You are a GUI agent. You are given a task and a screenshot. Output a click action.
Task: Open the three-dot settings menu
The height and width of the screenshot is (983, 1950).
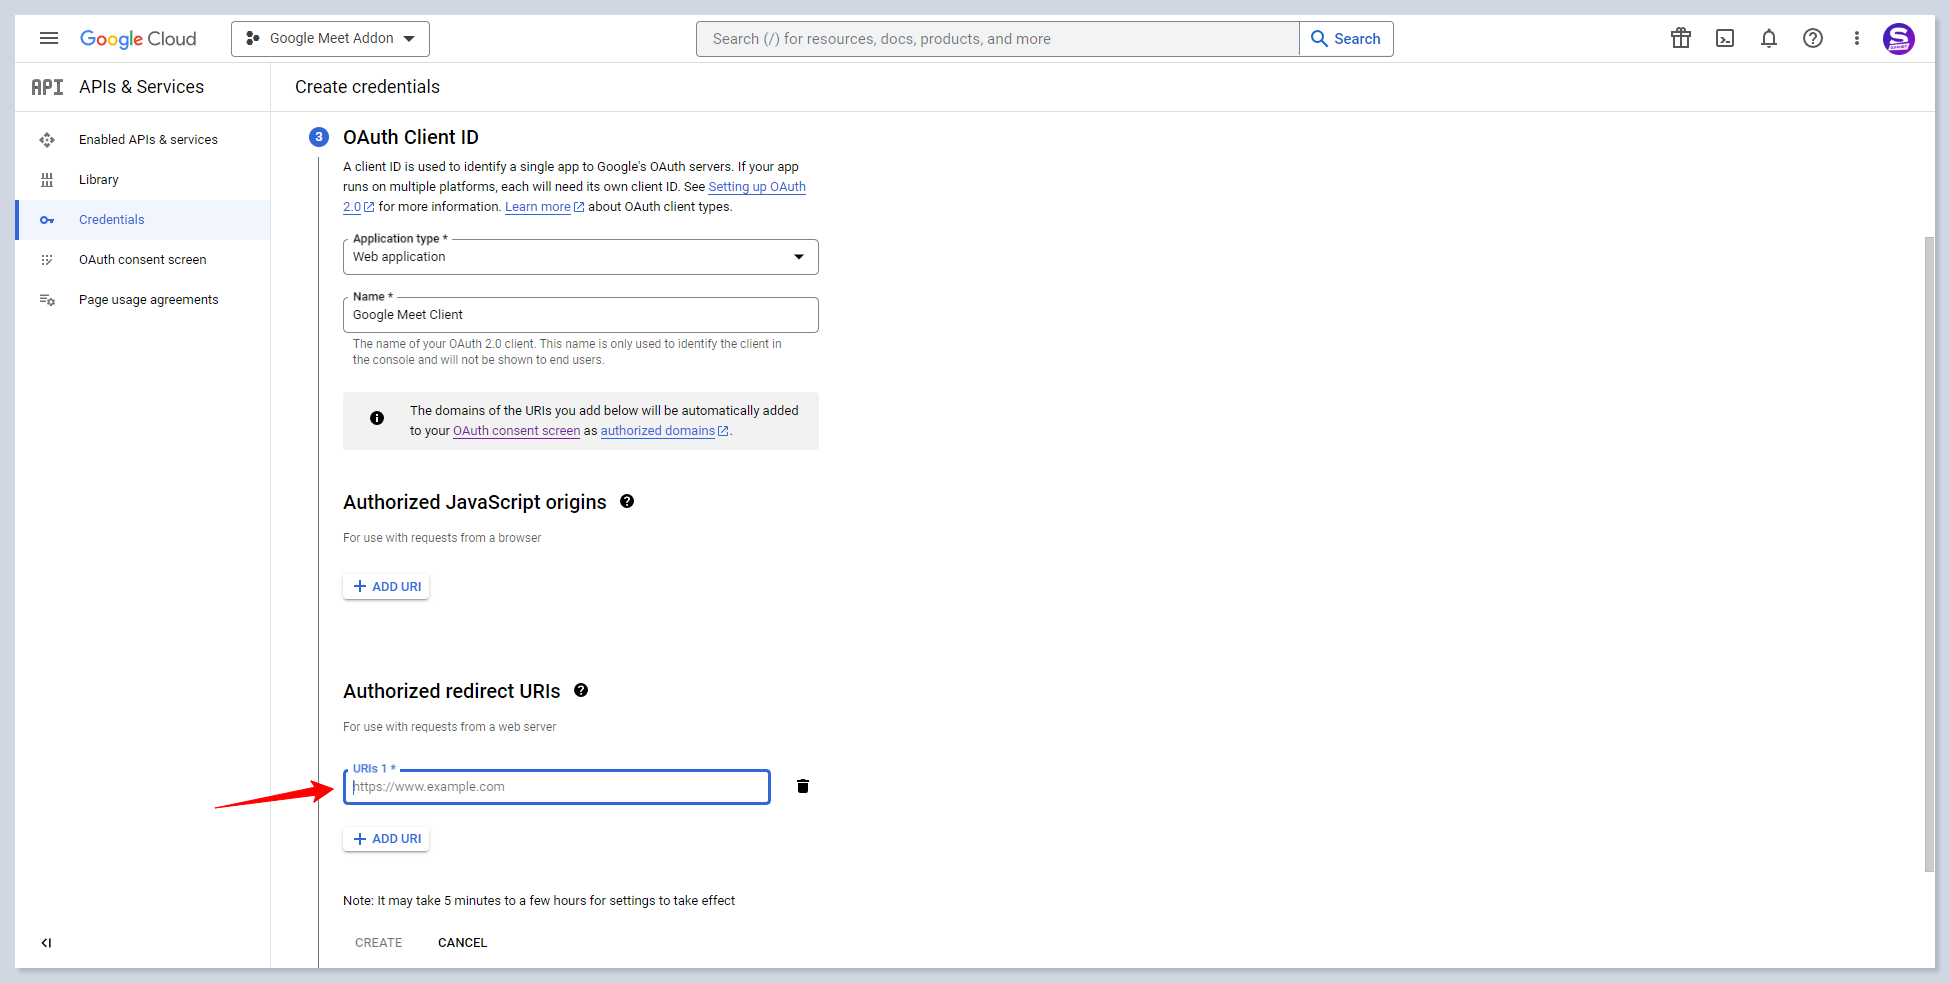1856,39
